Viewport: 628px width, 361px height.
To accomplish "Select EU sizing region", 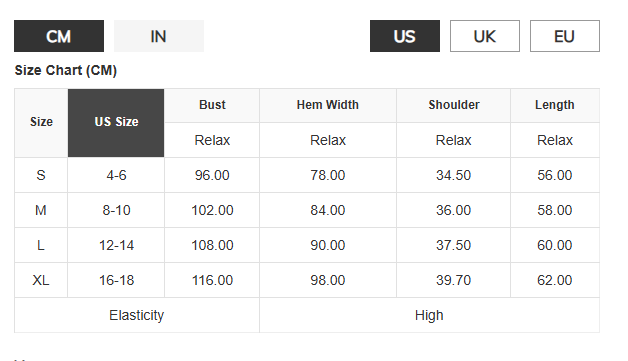I will pyautogui.click(x=565, y=36).
